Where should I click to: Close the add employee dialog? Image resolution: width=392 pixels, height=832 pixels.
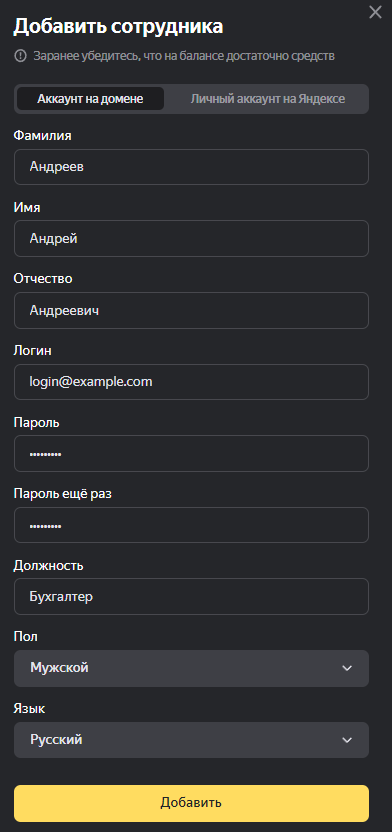(x=375, y=13)
